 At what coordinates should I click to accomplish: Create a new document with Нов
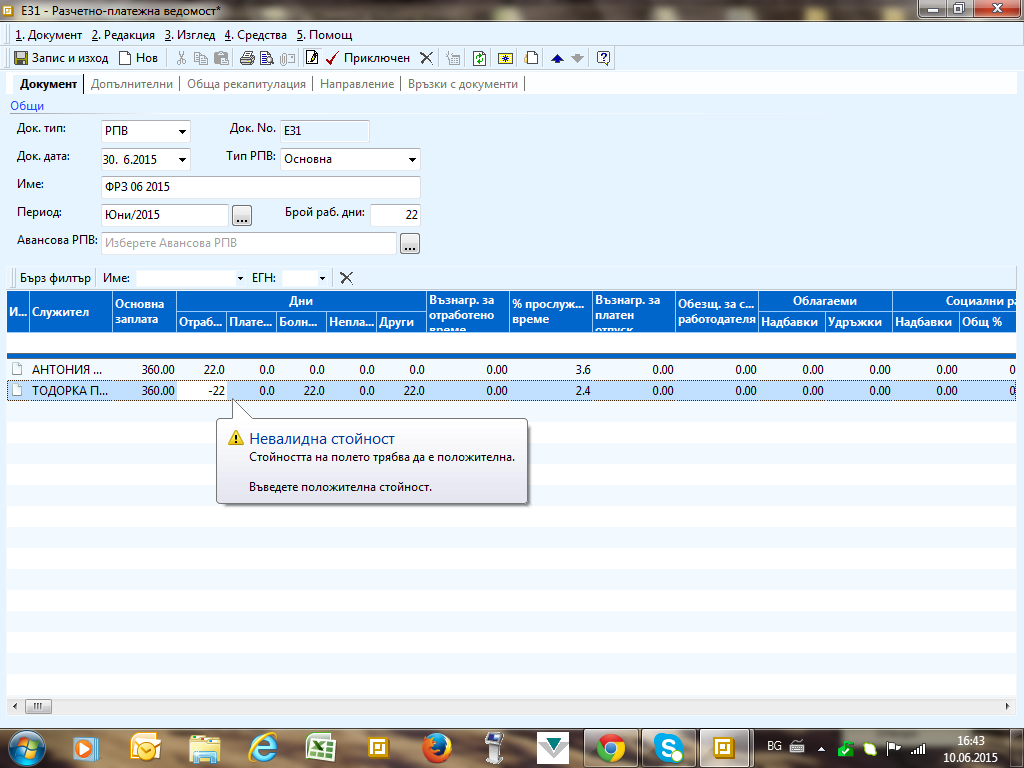(x=138, y=58)
